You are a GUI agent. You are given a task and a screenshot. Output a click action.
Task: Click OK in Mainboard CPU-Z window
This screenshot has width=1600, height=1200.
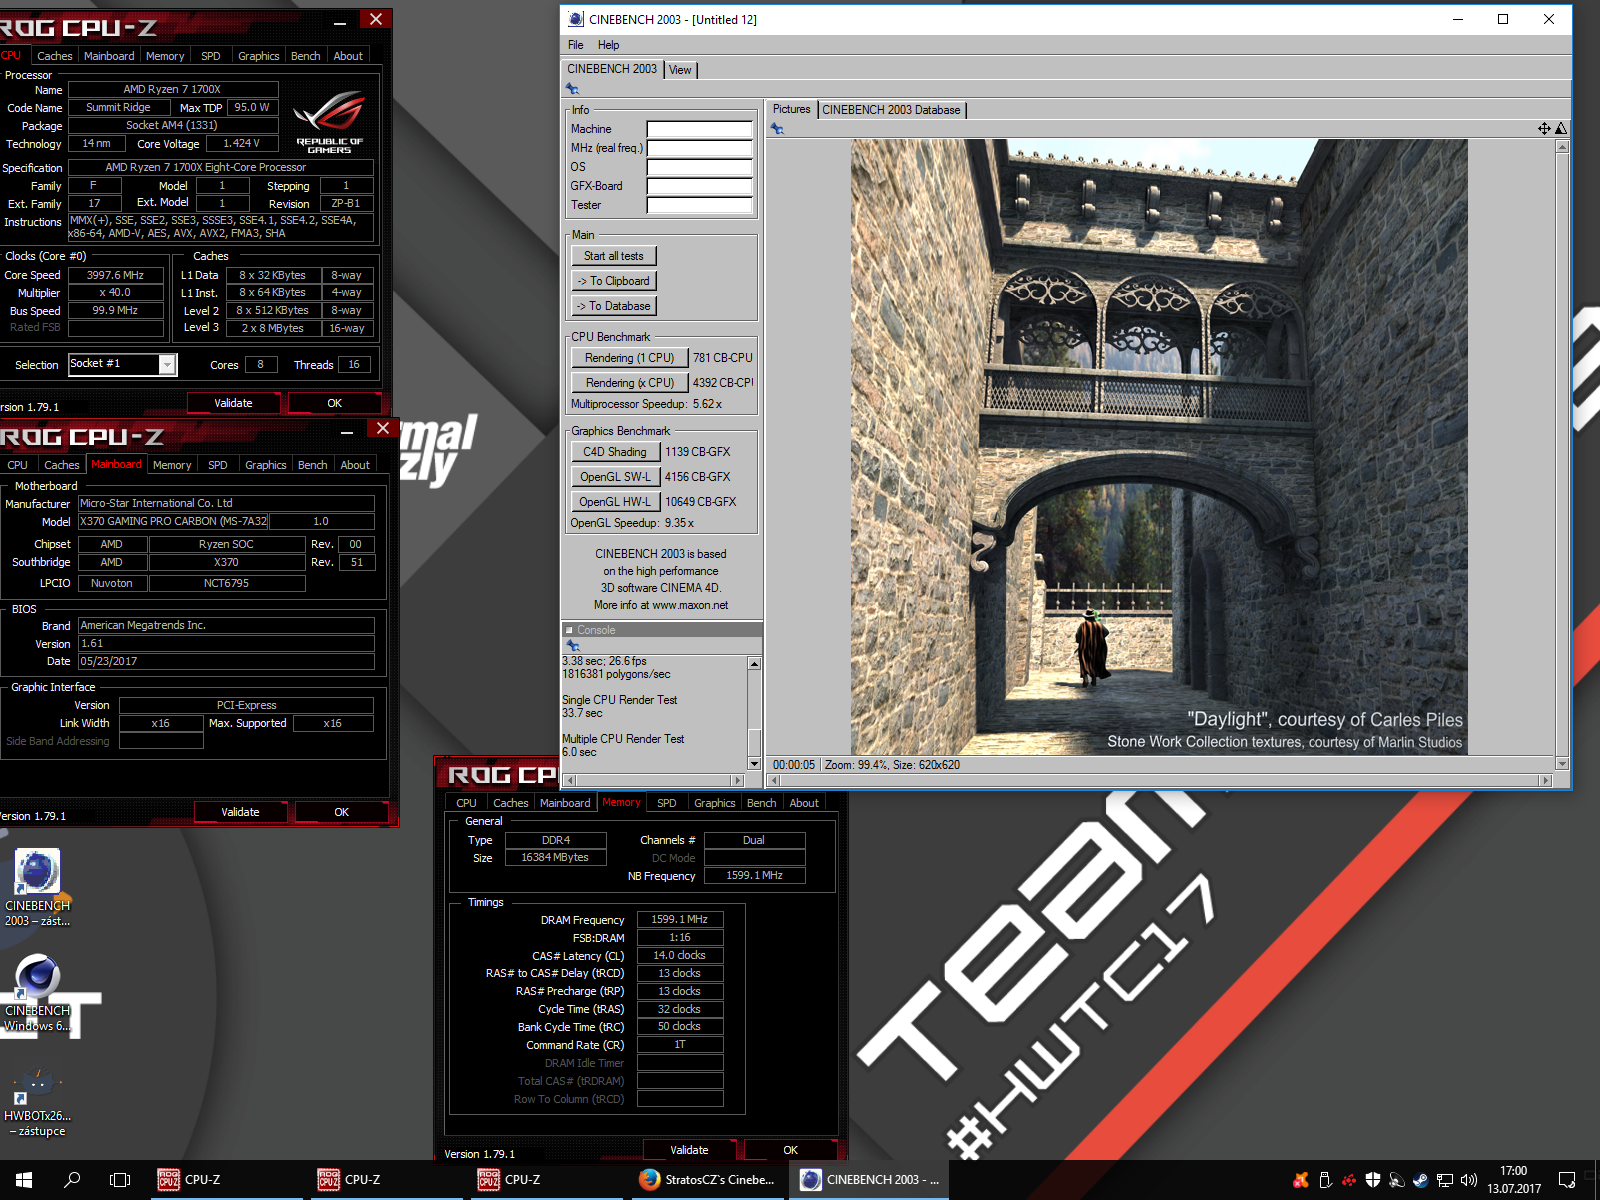341,812
